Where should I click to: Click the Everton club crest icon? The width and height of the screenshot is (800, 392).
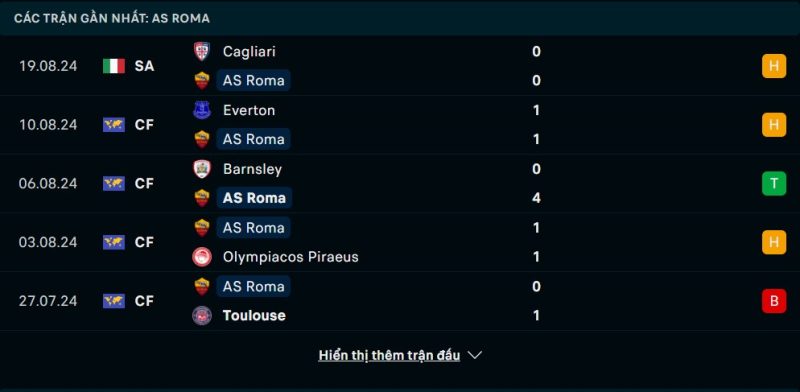202,110
